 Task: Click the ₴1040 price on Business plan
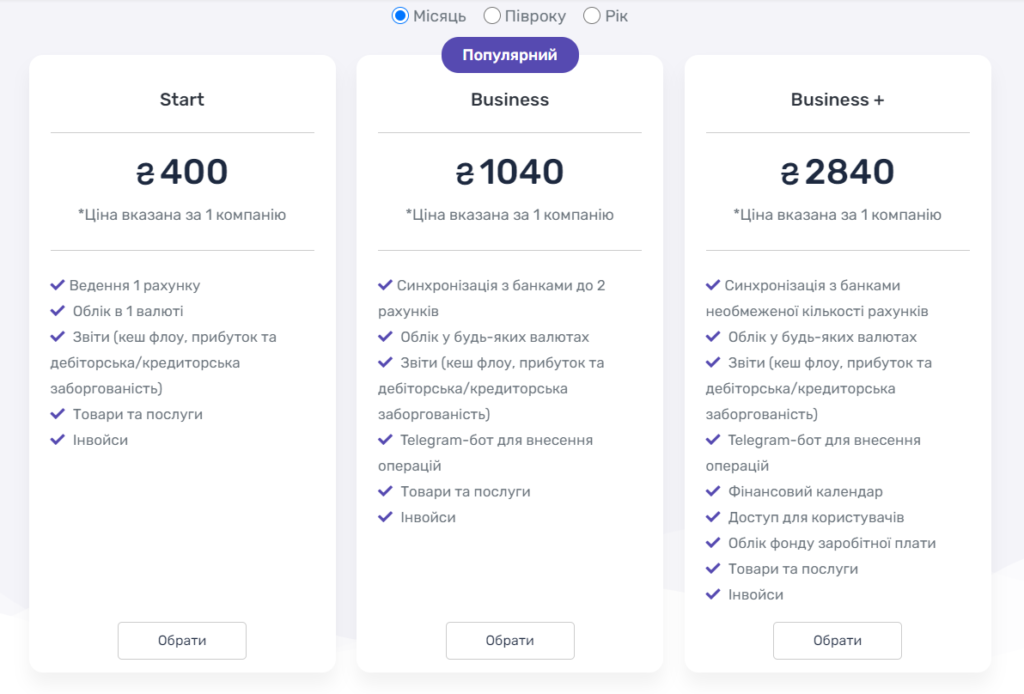(510, 173)
